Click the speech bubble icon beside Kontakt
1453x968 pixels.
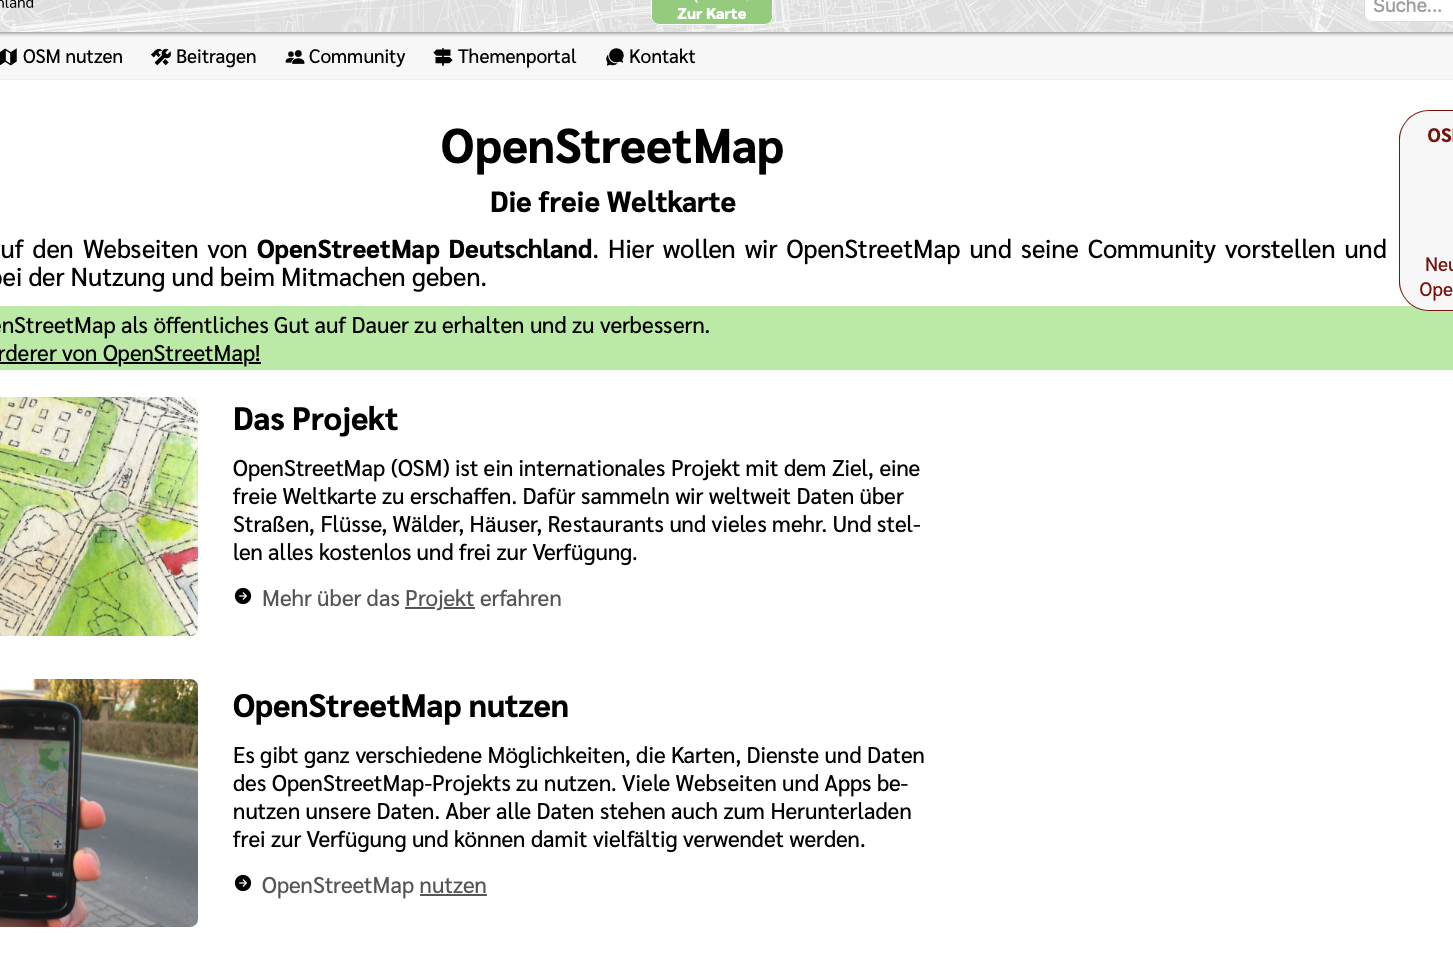pyautogui.click(x=615, y=57)
